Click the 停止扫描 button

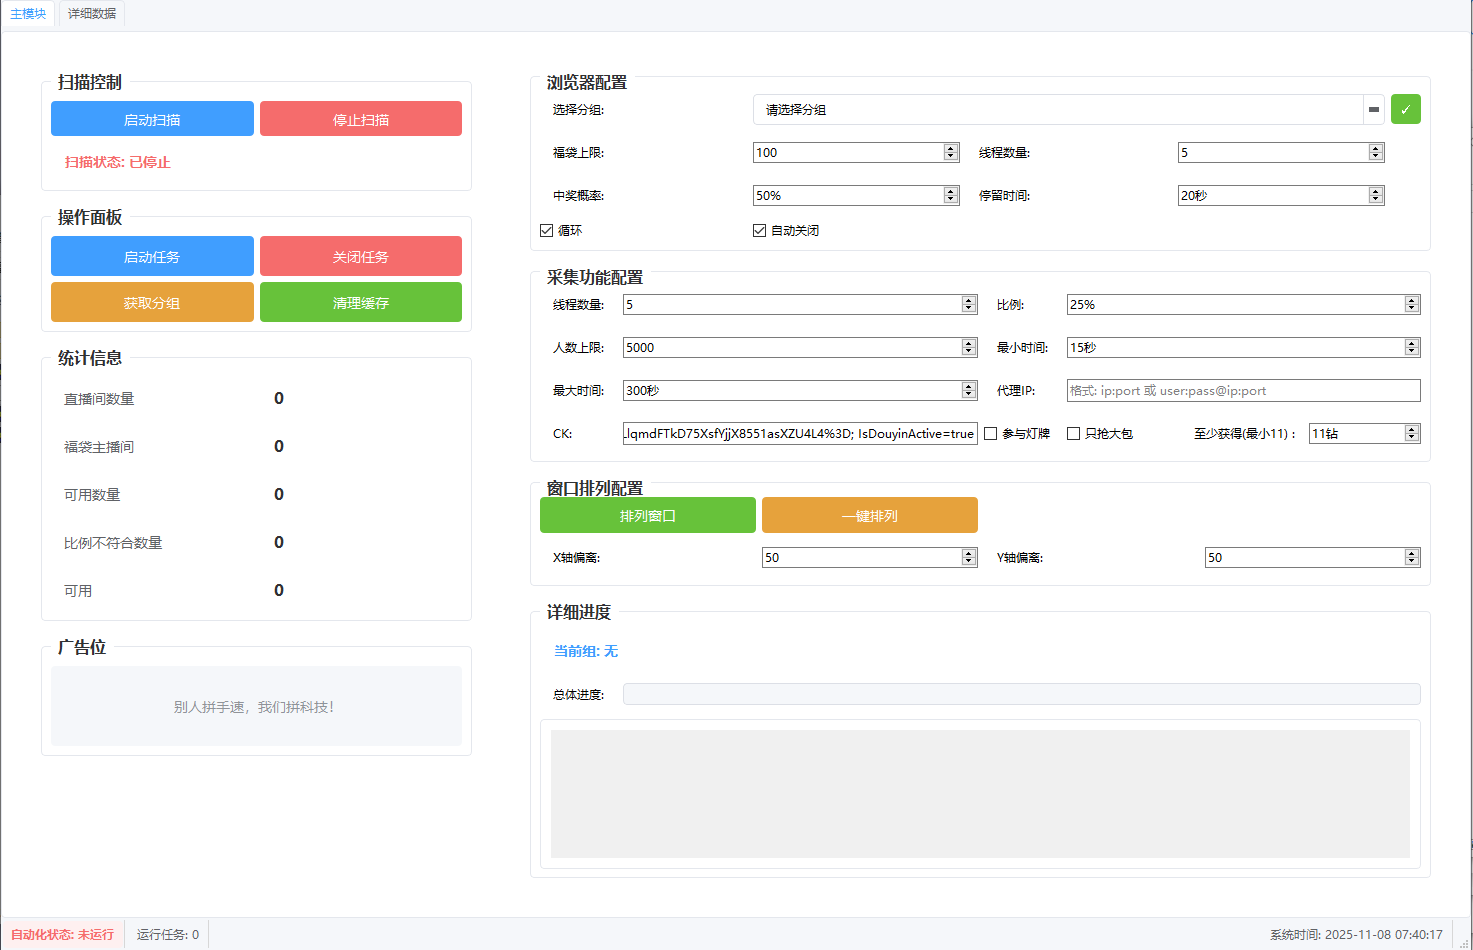point(361,118)
